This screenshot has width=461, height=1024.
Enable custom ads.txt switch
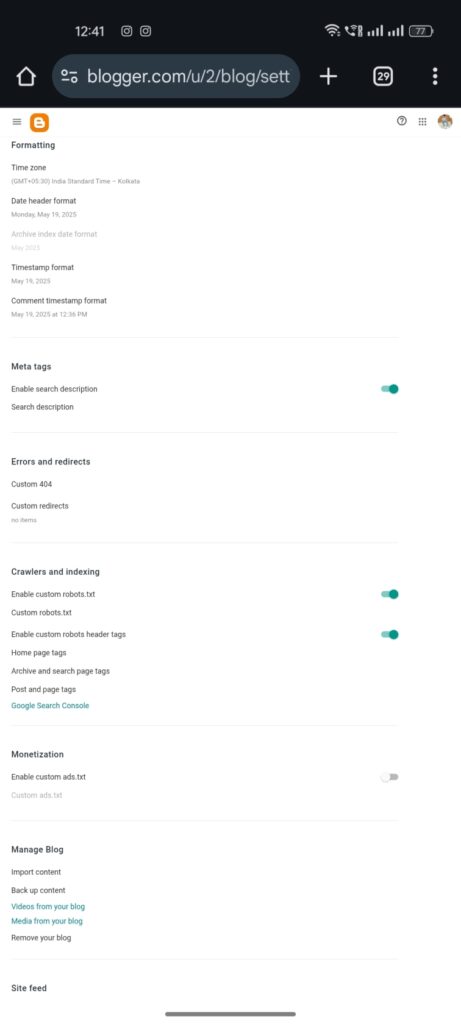[x=390, y=777]
